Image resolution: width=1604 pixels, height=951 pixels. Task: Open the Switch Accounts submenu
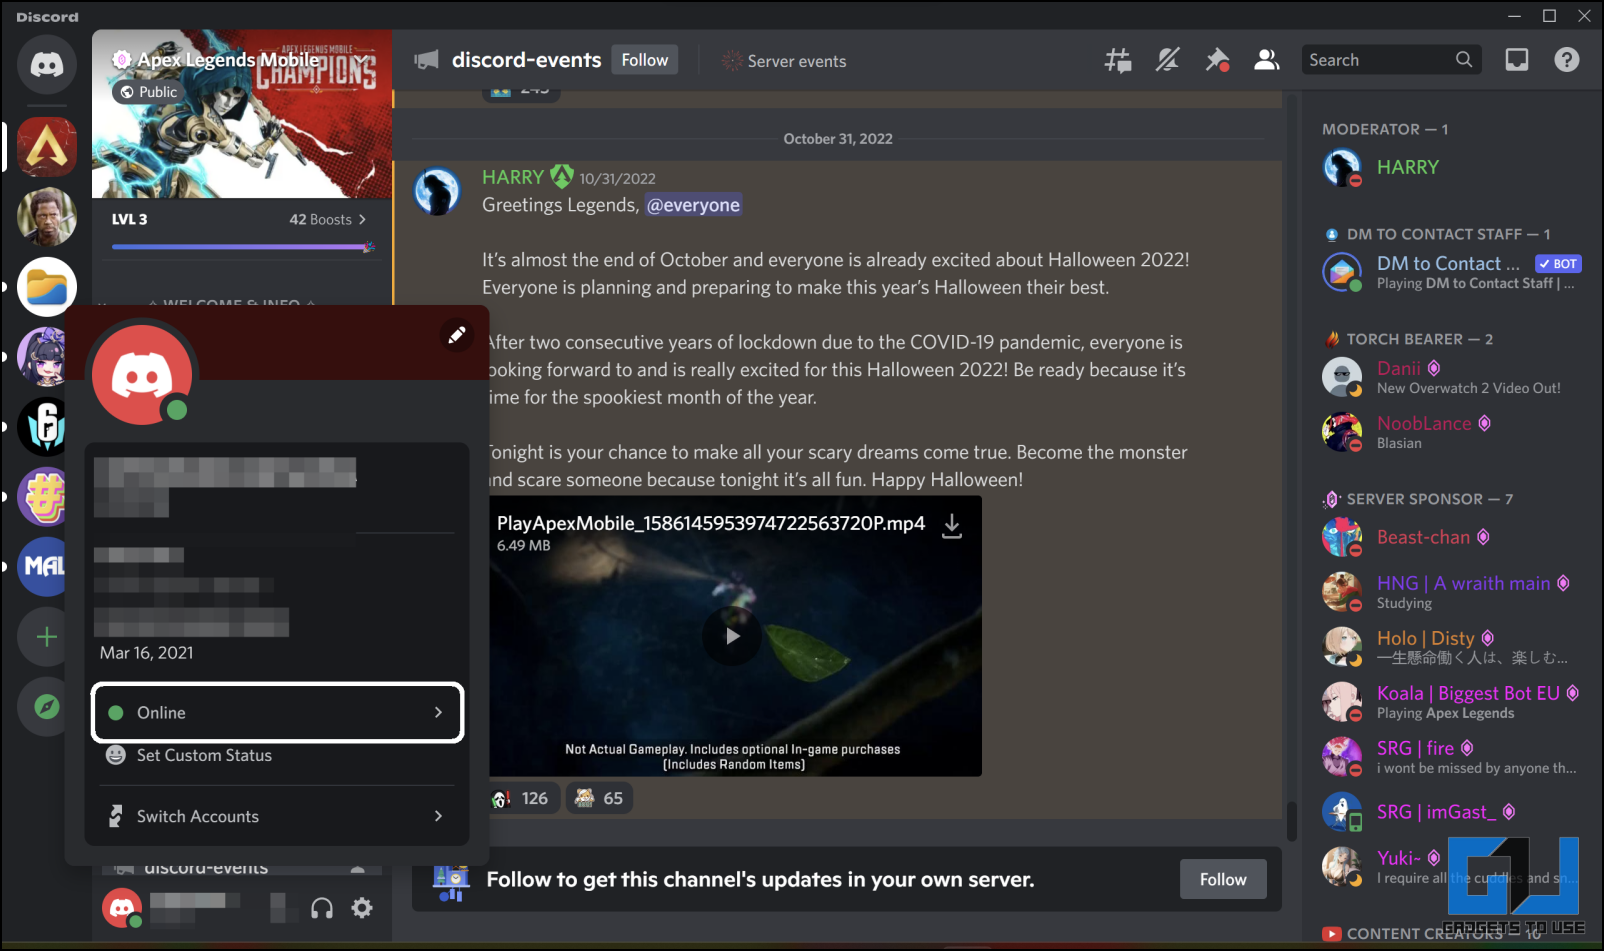(277, 816)
